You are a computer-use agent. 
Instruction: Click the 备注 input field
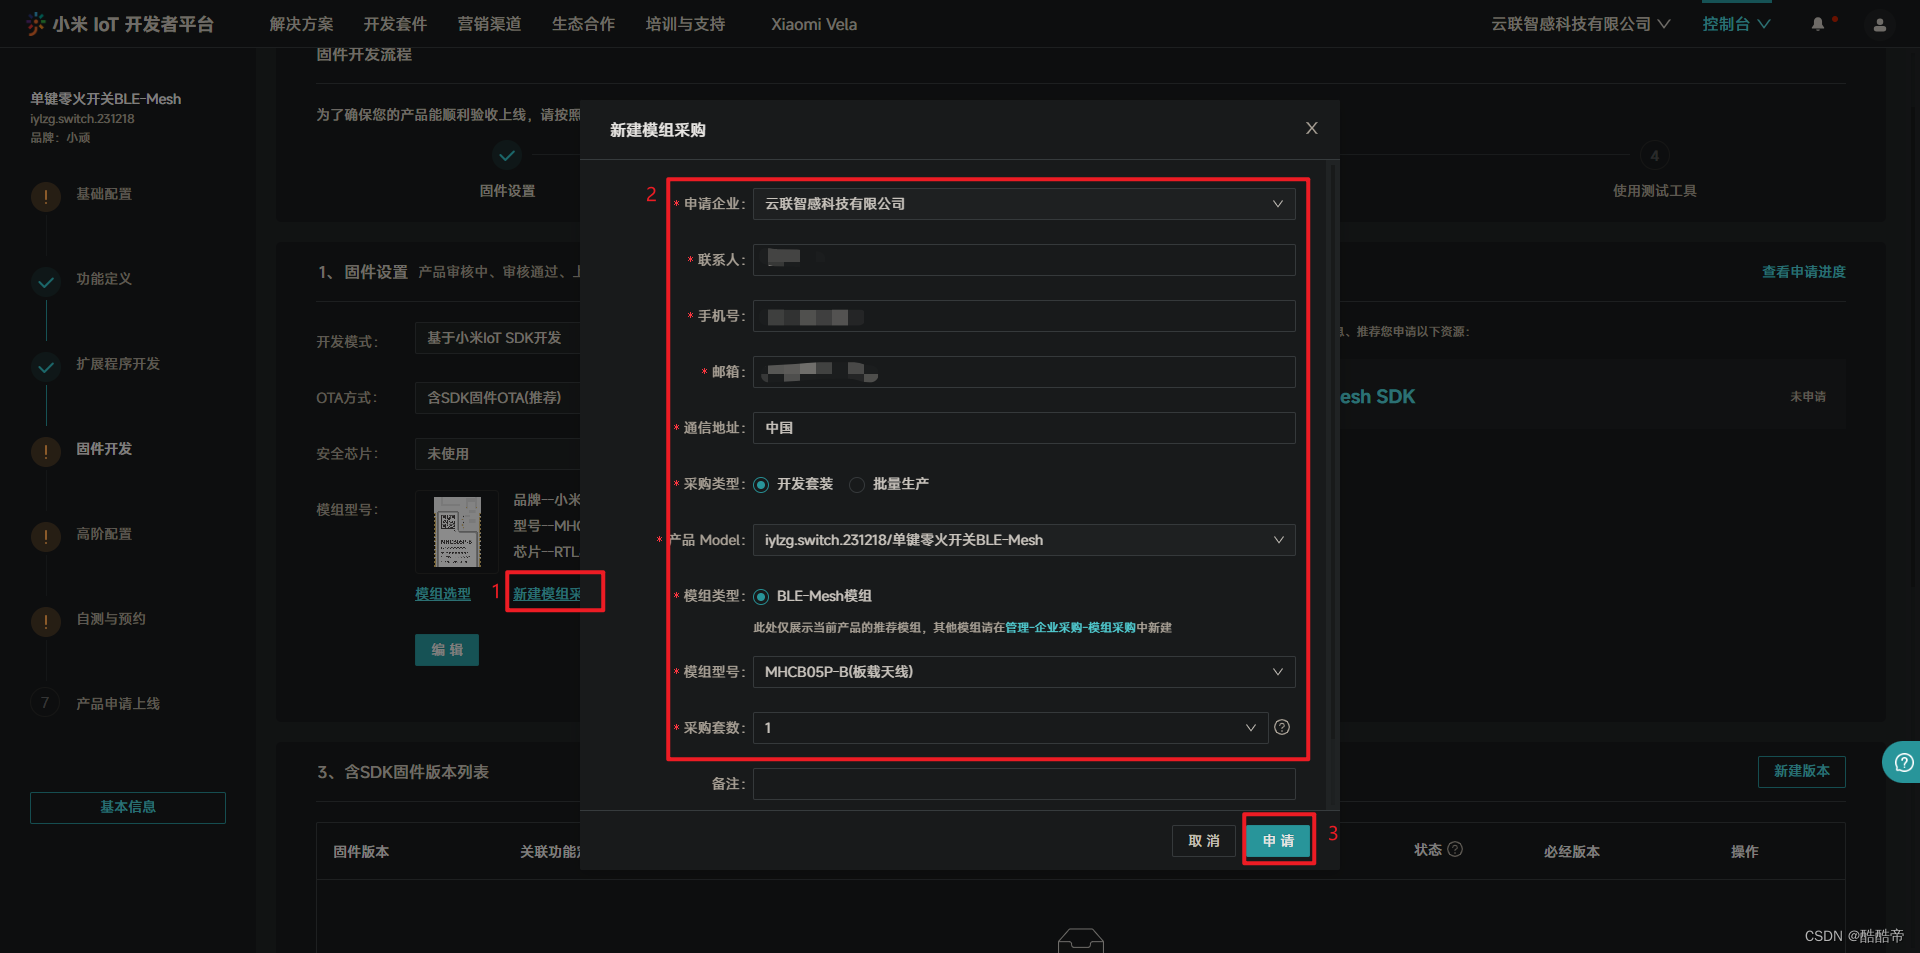tap(1024, 784)
